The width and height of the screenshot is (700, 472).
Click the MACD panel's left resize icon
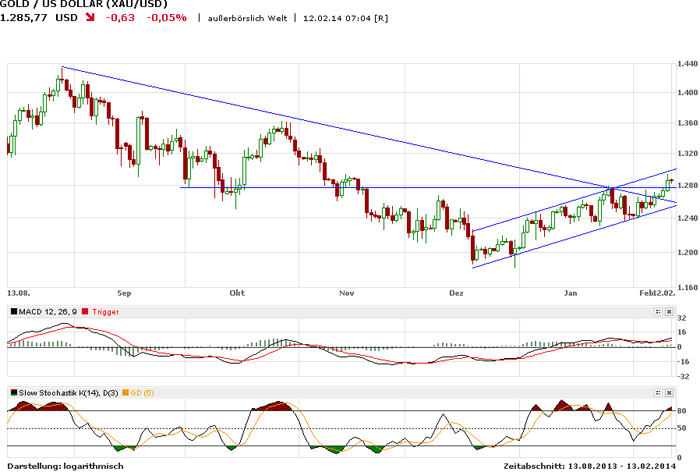(x=658, y=312)
